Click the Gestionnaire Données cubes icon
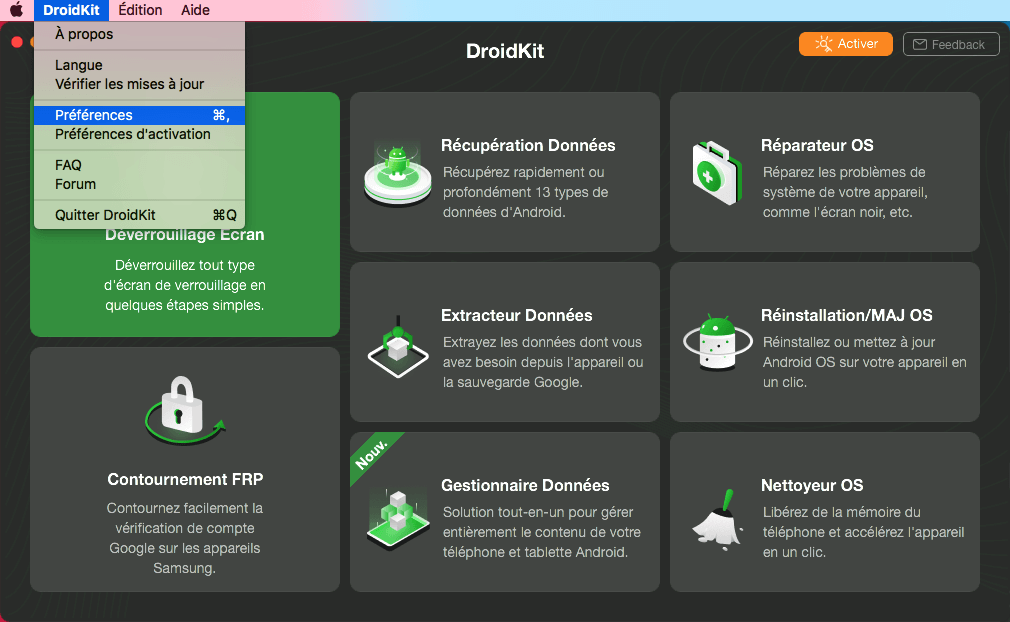This screenshot has height=622, width=1010. [398, 519]
